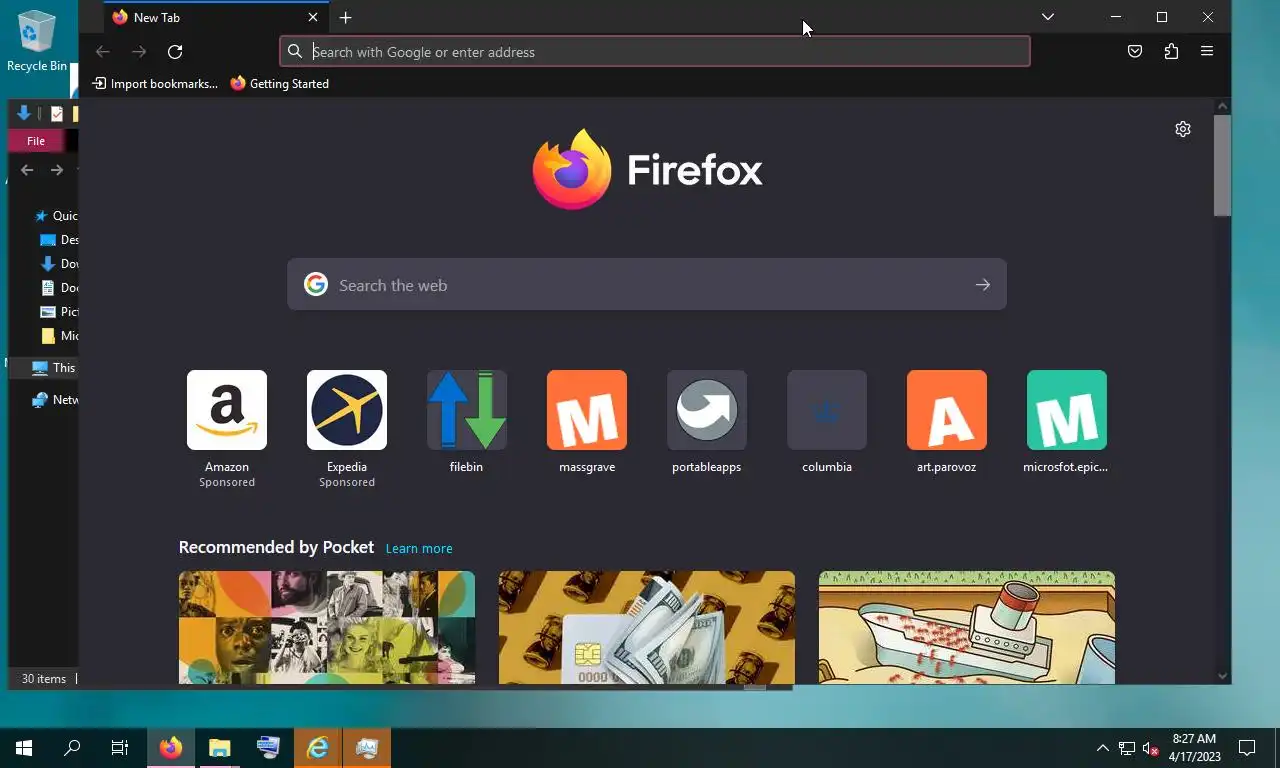Click the properties checkmark icon in File Explorer title bar

(57, 114)
